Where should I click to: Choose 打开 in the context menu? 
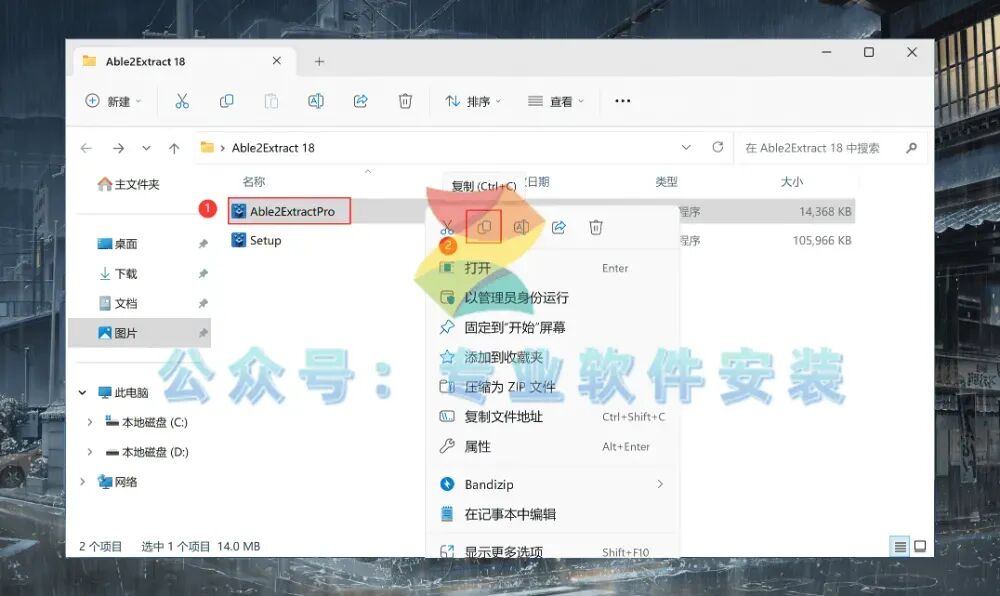[552, 268]
